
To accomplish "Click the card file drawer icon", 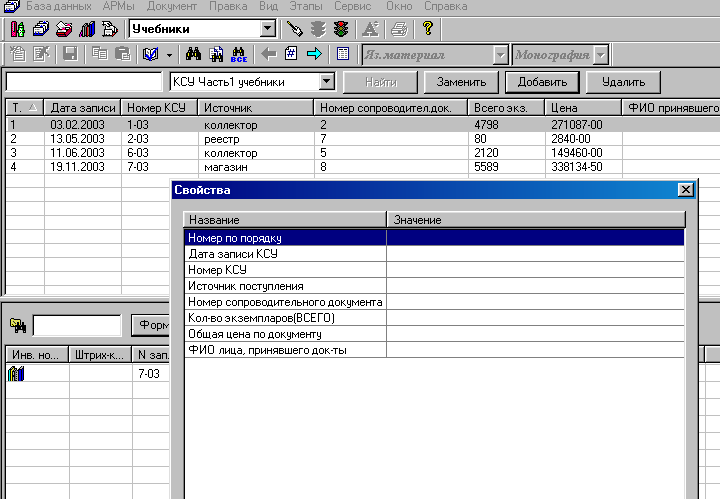I will 41,29.
